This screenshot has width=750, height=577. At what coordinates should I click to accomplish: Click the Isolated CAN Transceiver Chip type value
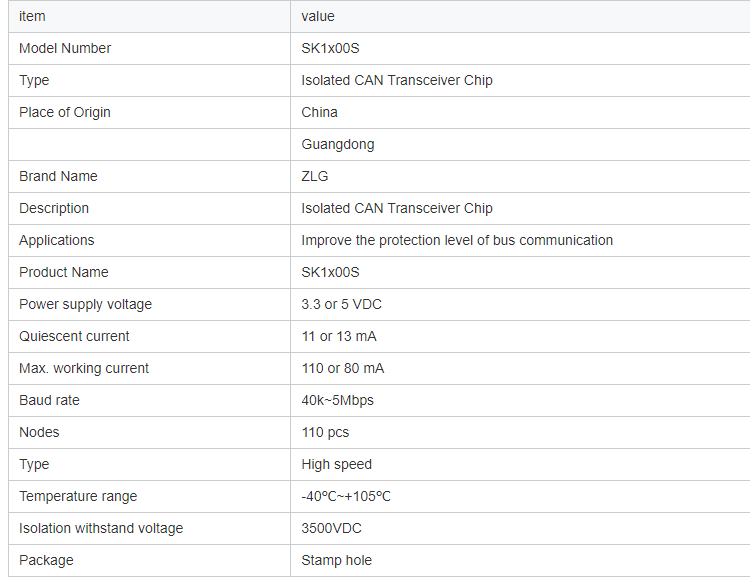coord(397,80)
